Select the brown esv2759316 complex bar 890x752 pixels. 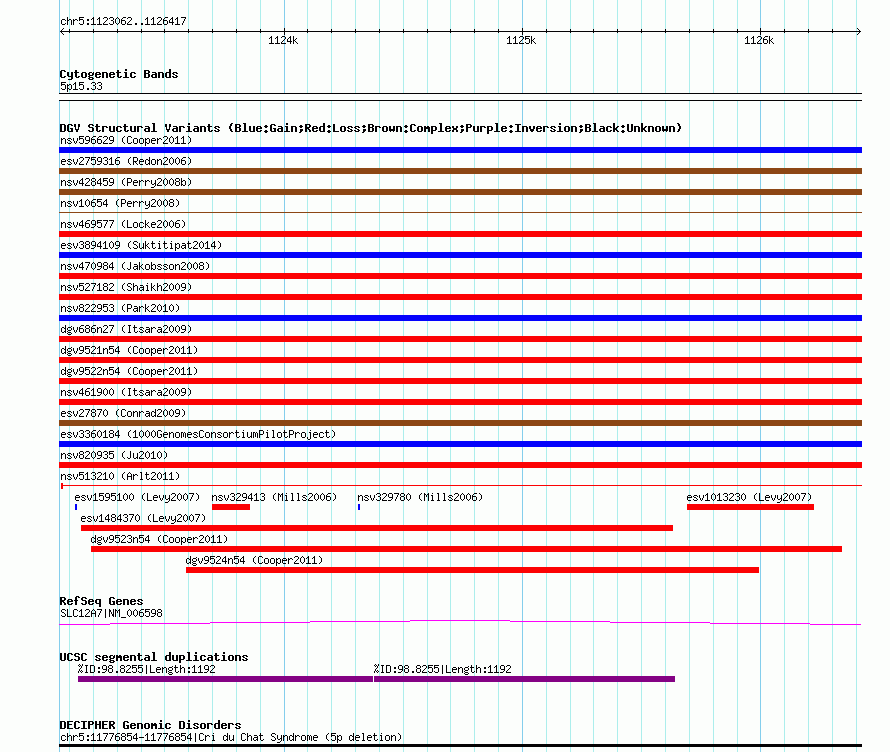[x=460, y=171]
